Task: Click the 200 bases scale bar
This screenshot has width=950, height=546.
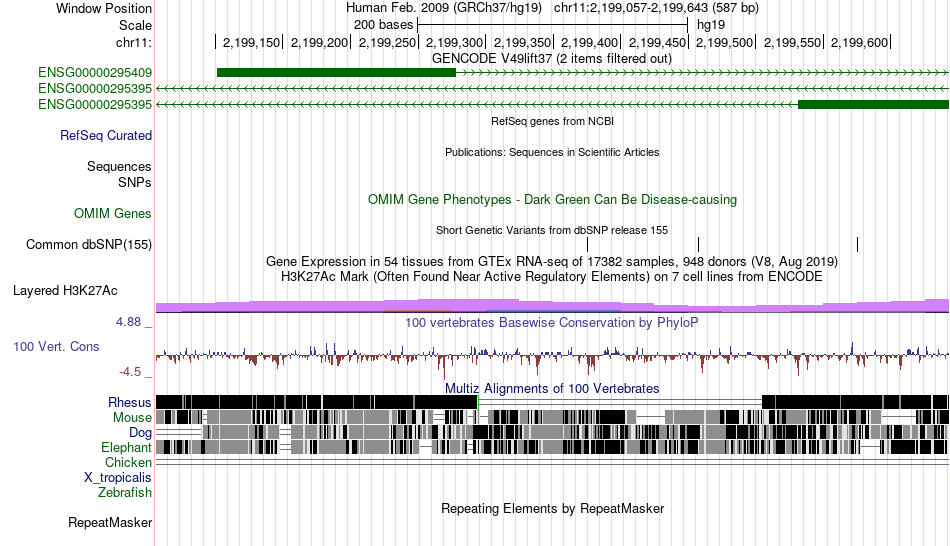Action: click(553, 25)
